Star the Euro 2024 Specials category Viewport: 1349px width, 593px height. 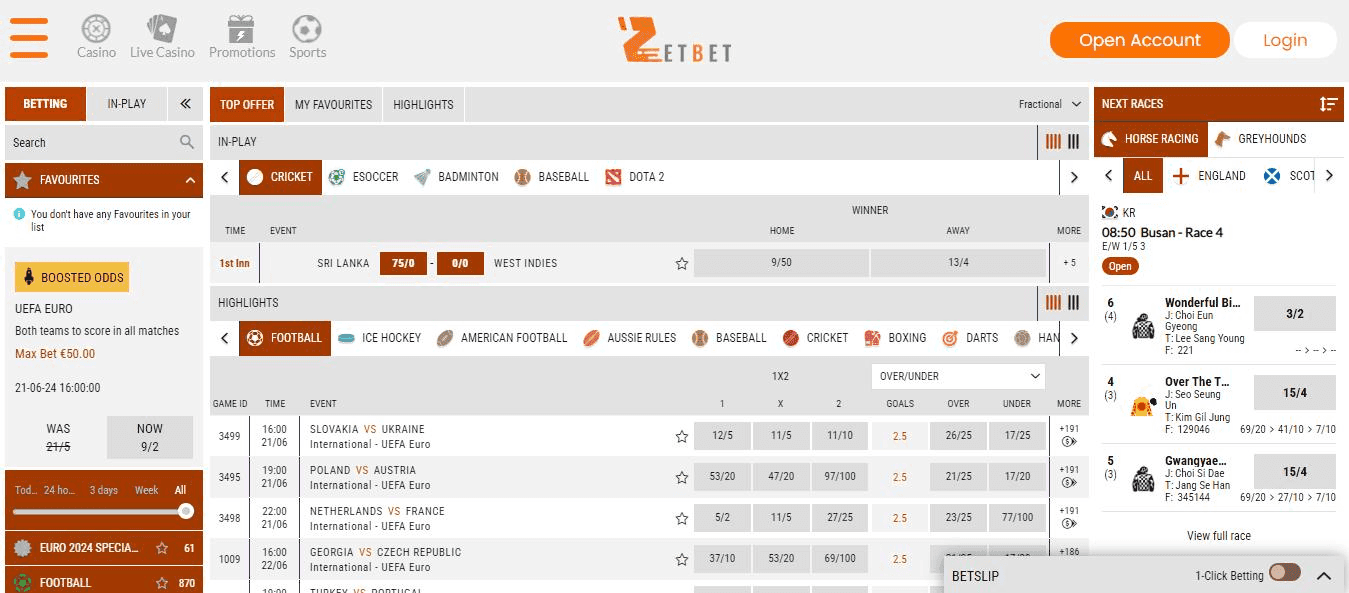click(162, 548)
